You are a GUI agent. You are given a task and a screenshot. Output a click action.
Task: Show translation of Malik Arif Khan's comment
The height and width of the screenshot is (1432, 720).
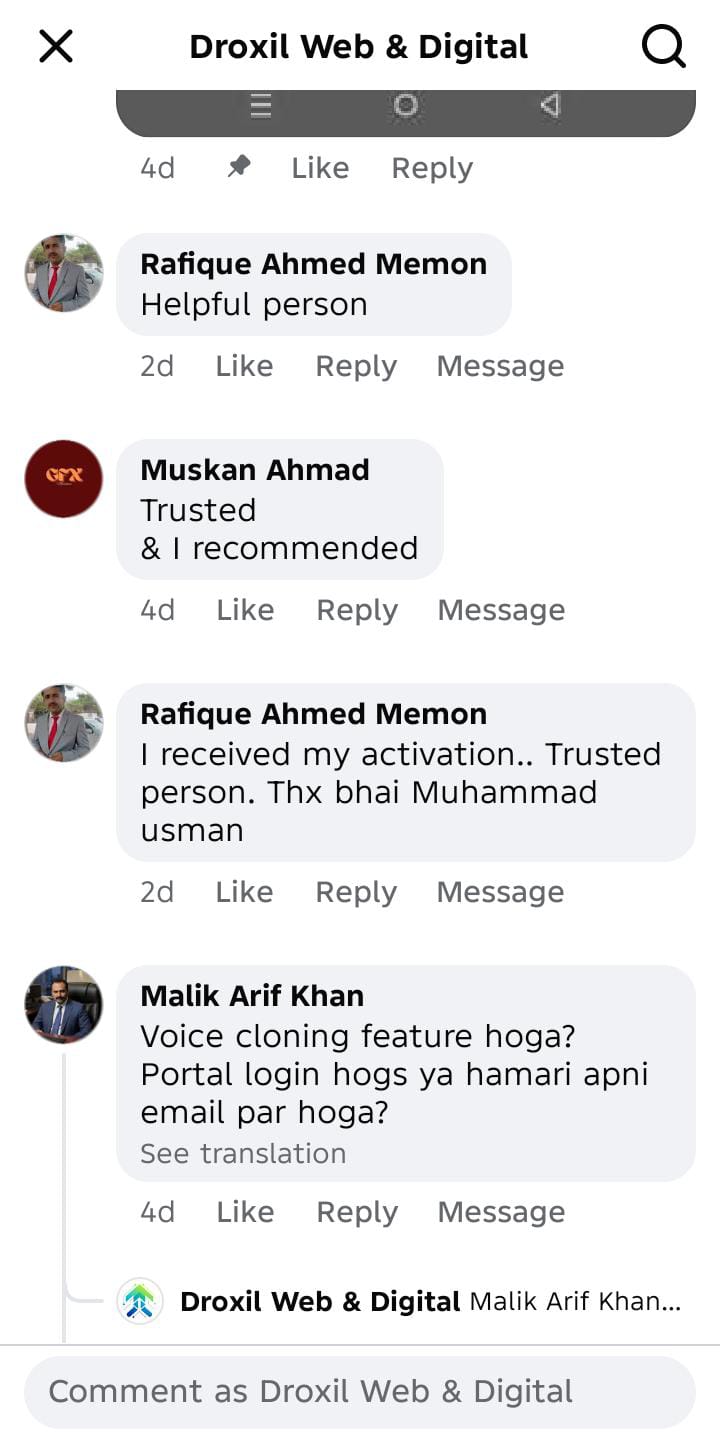click(x=243, y=1153)
